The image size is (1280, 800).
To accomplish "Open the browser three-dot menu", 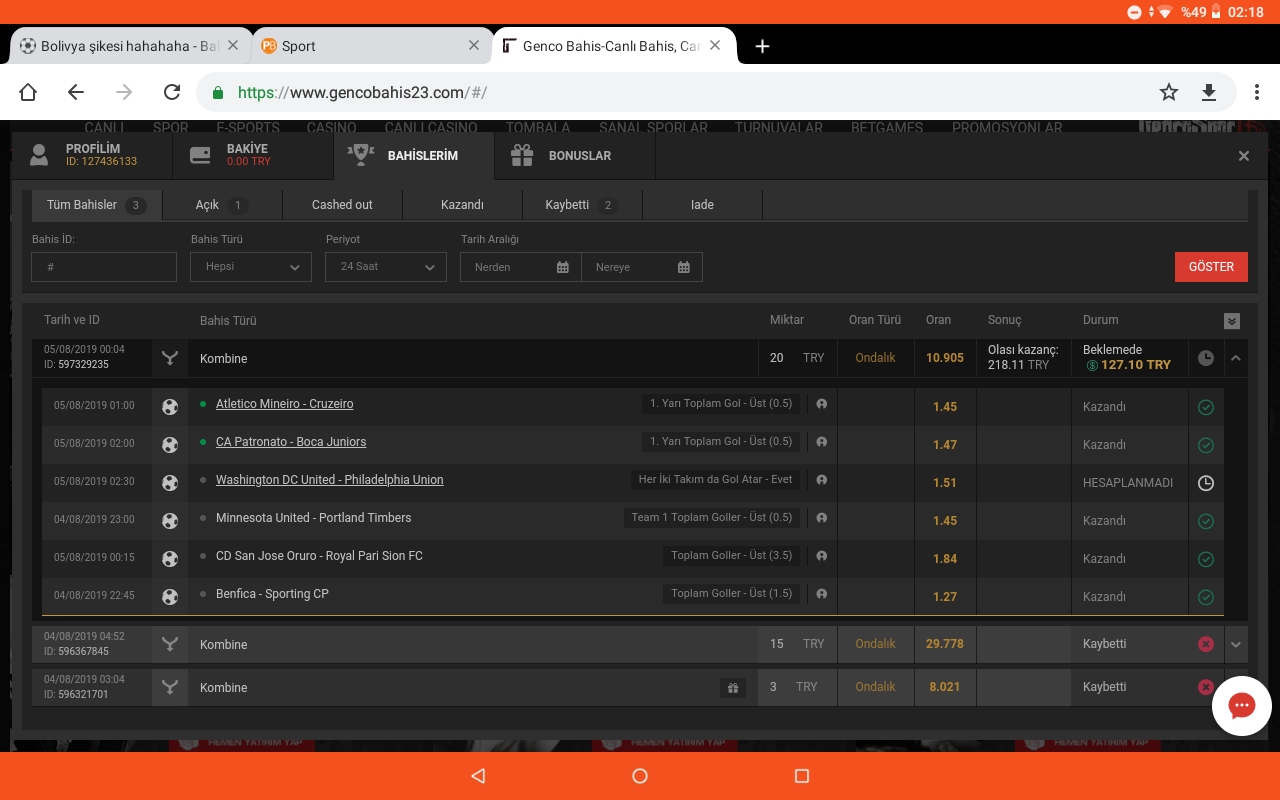I will point(1258,93).
